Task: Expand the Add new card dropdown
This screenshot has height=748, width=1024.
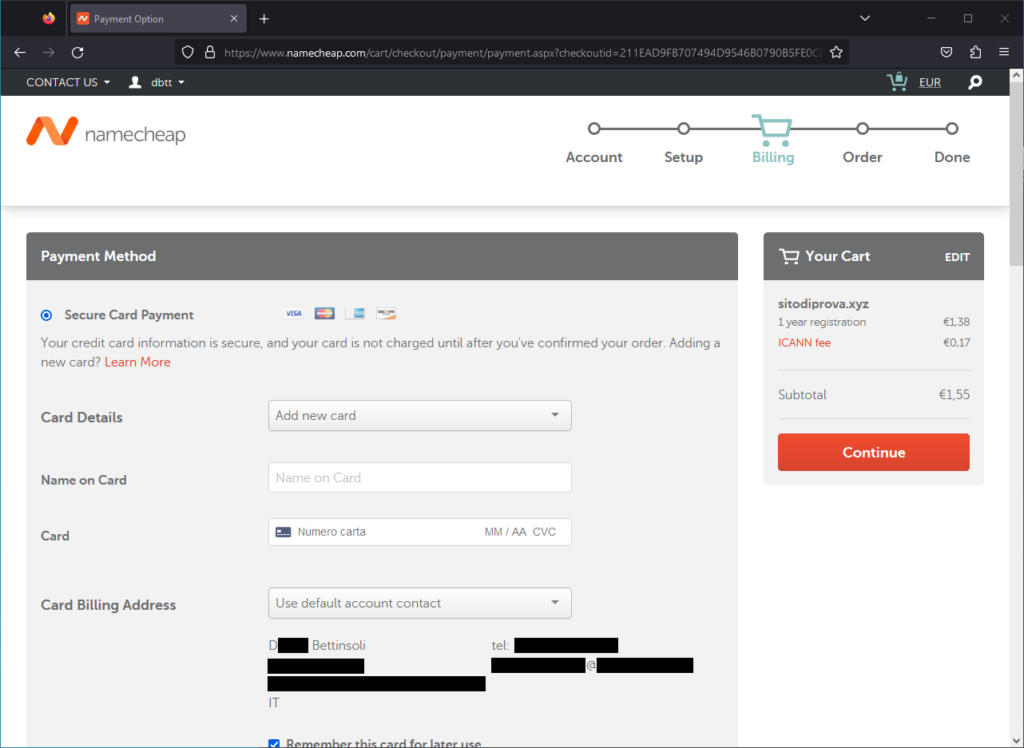Action: click(420, 415)
